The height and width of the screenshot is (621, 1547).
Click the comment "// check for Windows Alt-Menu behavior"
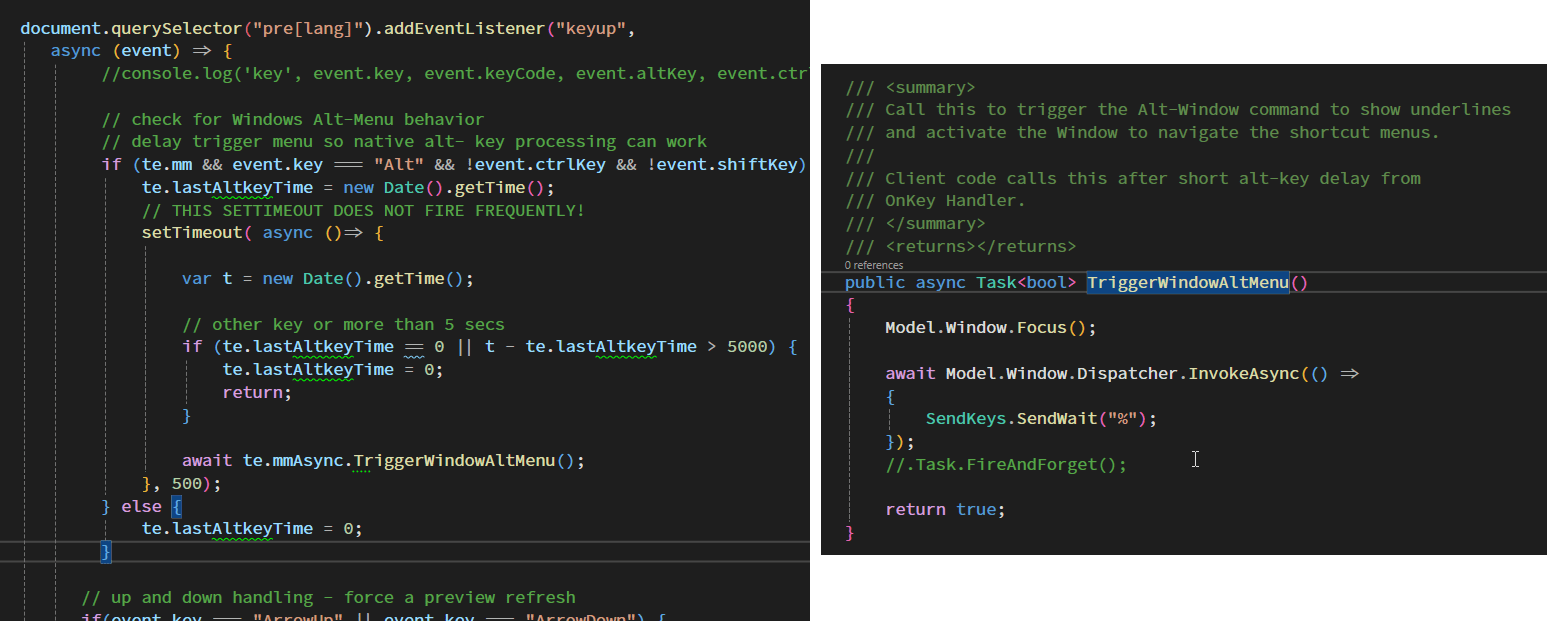coord(292,119)
